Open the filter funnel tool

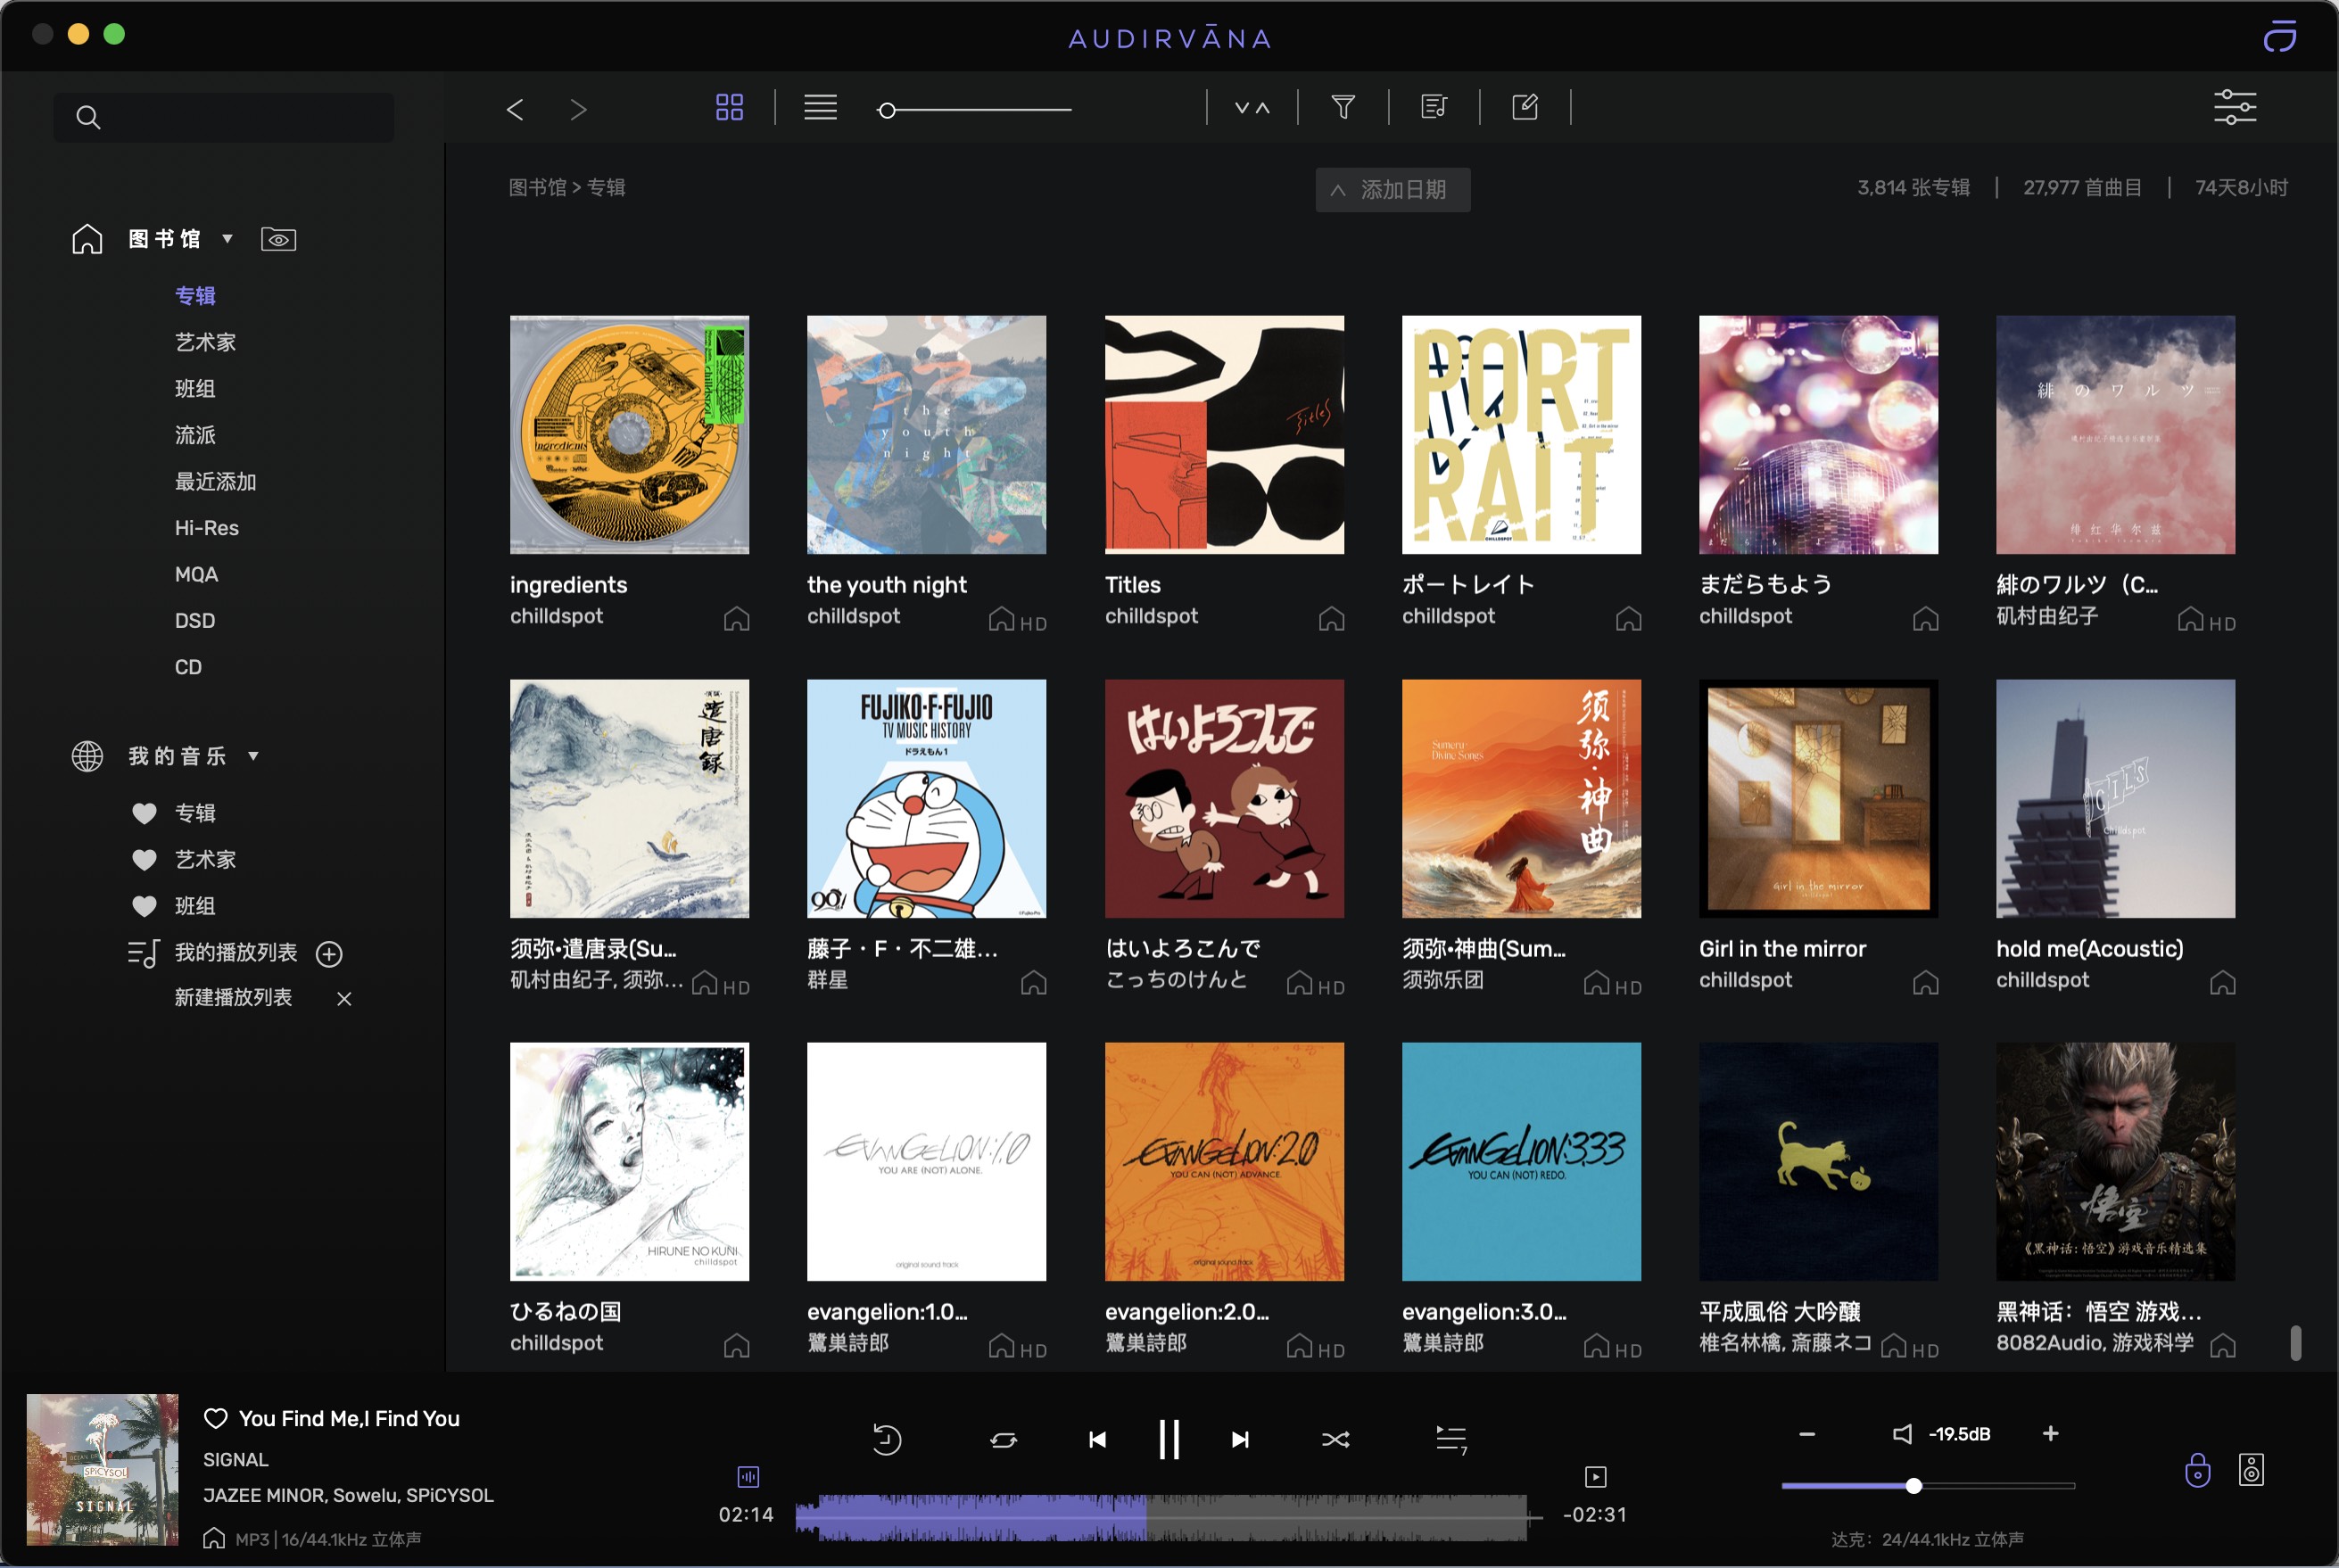tap(1343, 107)
